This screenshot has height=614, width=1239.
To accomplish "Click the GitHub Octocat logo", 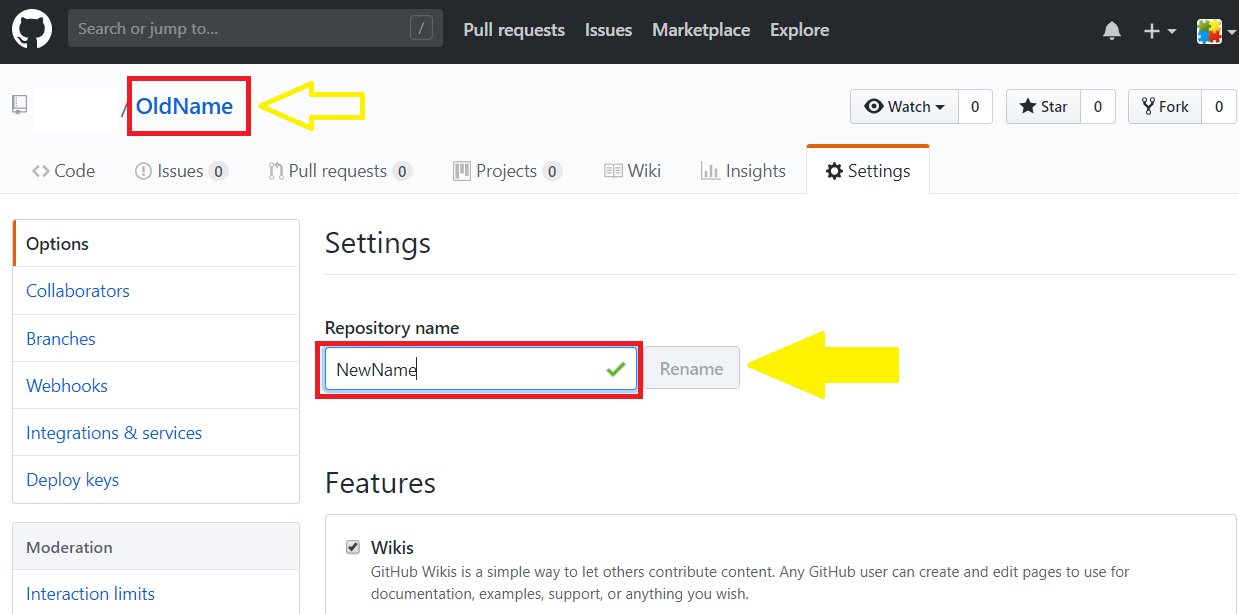I will pyautogui.click(x=32, y=29).
